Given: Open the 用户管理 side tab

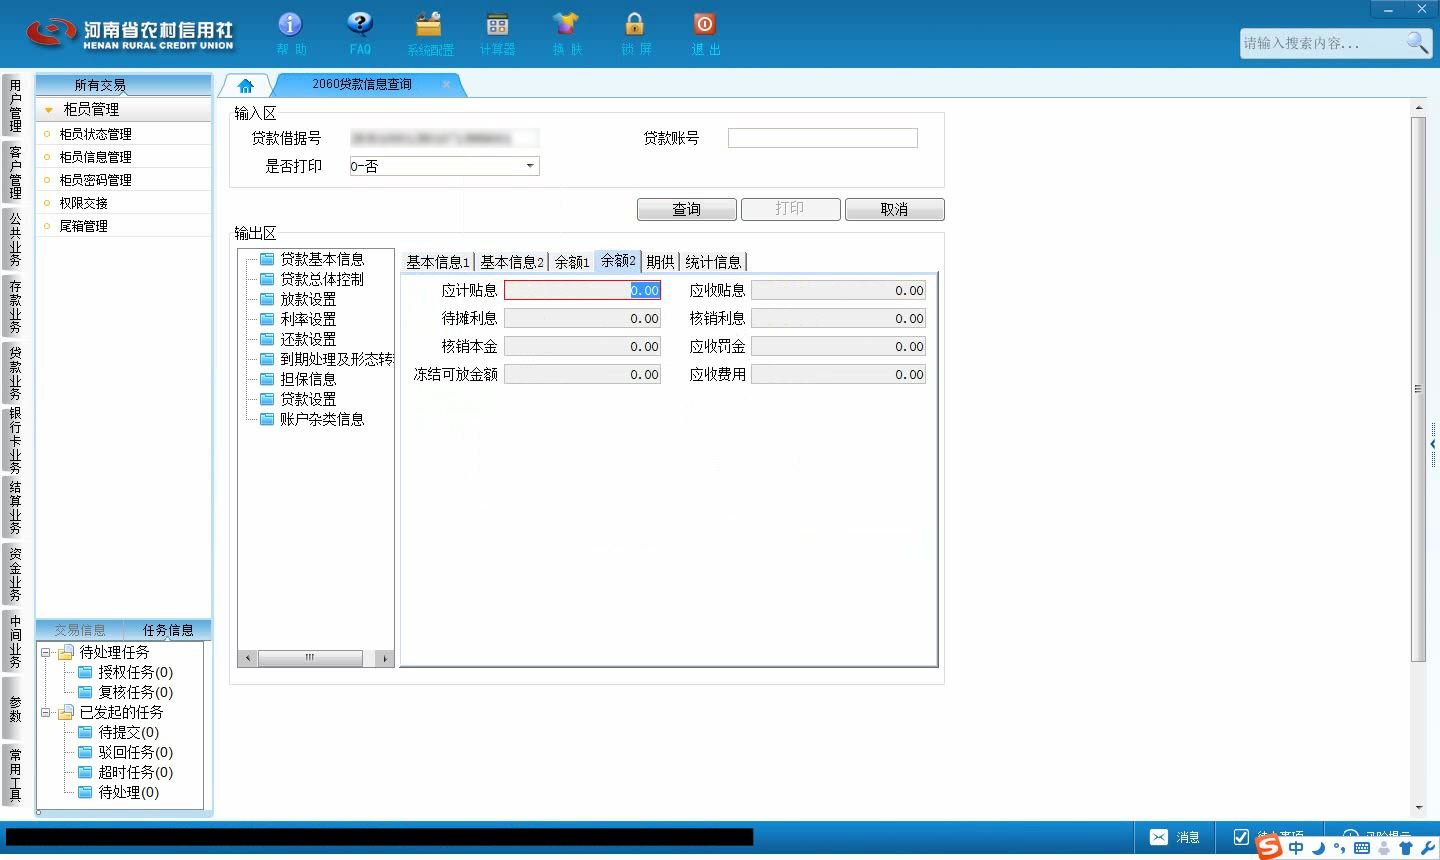Looking at the screenshot, I should pos(15,105).
